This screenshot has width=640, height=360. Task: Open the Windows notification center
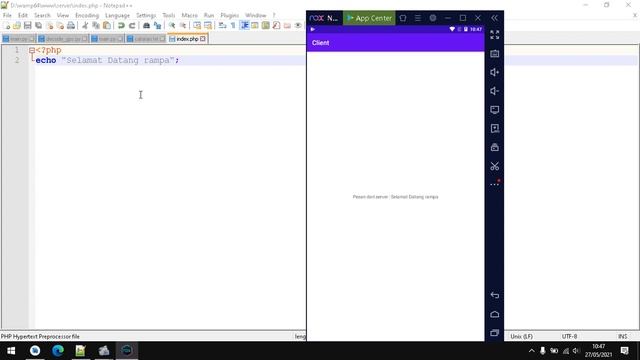pyautogui.click(x=624, y=351)
